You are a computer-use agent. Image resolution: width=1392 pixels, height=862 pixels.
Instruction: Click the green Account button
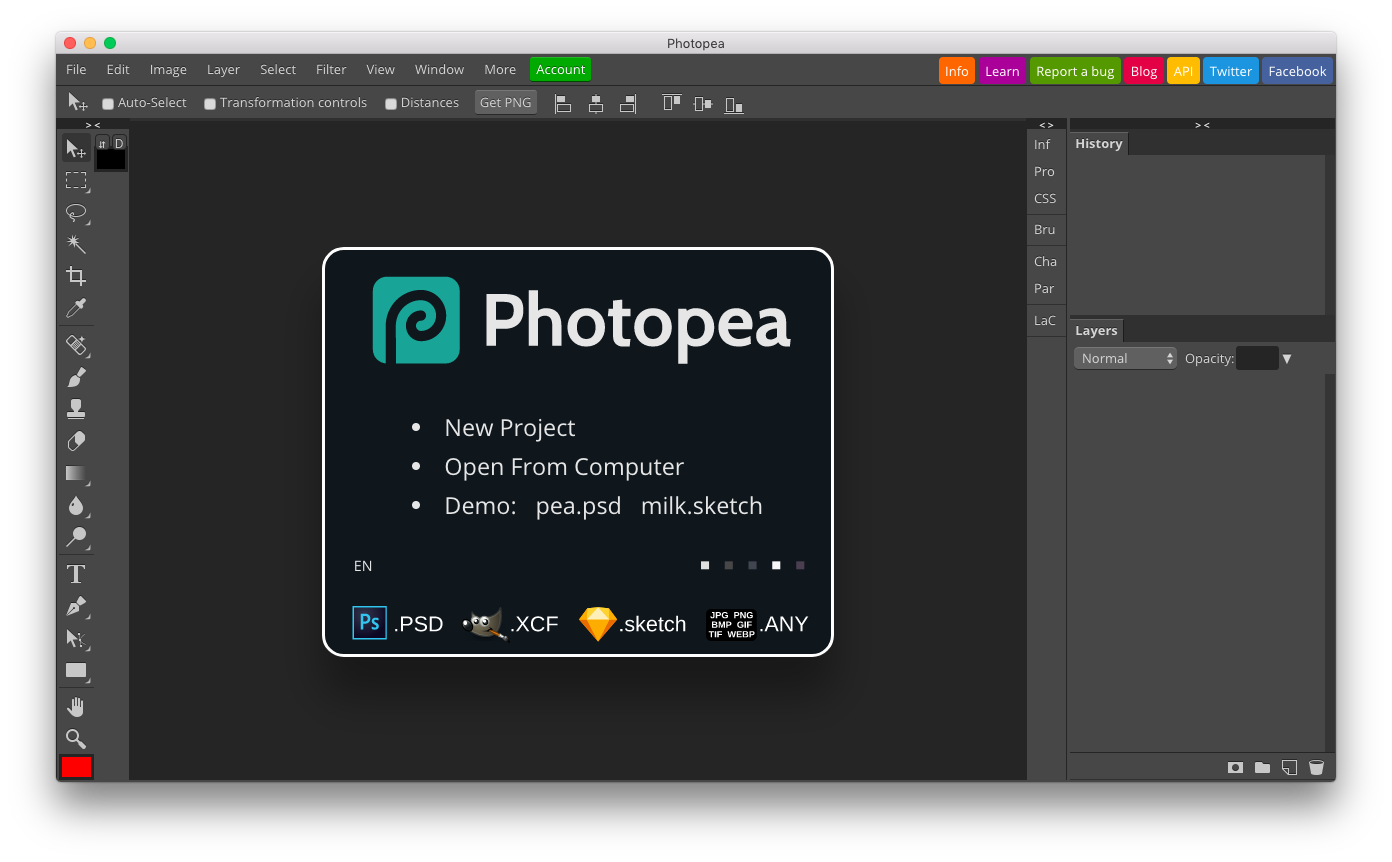[x=560, y=69]
